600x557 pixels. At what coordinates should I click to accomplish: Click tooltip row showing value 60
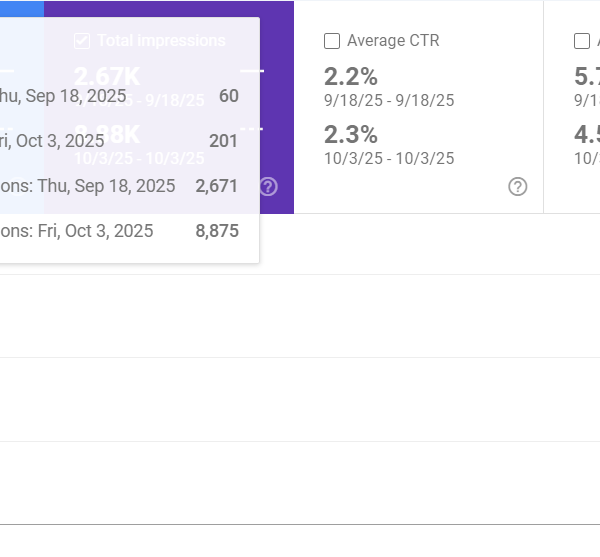click(120, 96)
